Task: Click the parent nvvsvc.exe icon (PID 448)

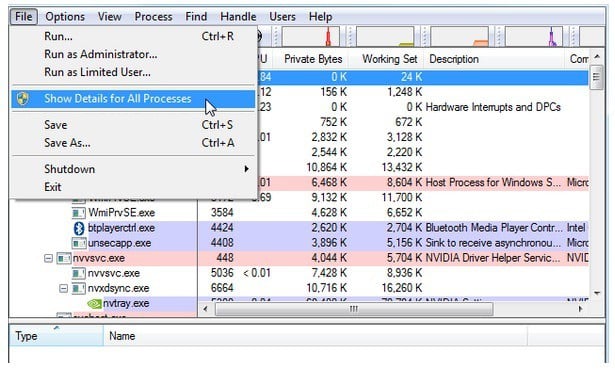Action: [x=64, y=258]
